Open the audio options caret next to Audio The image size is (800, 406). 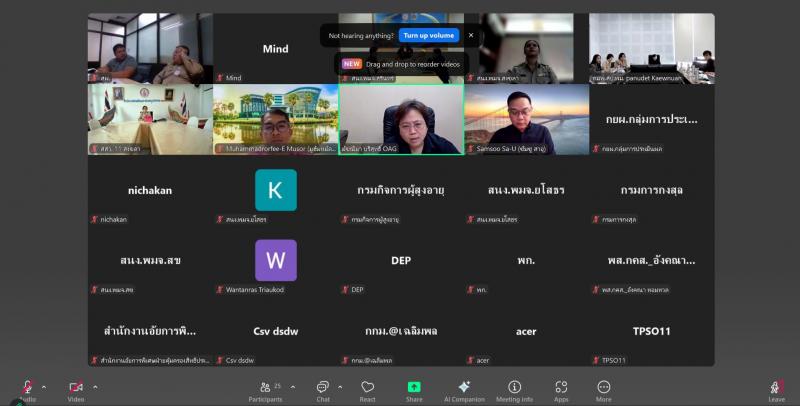coord(44,387)
